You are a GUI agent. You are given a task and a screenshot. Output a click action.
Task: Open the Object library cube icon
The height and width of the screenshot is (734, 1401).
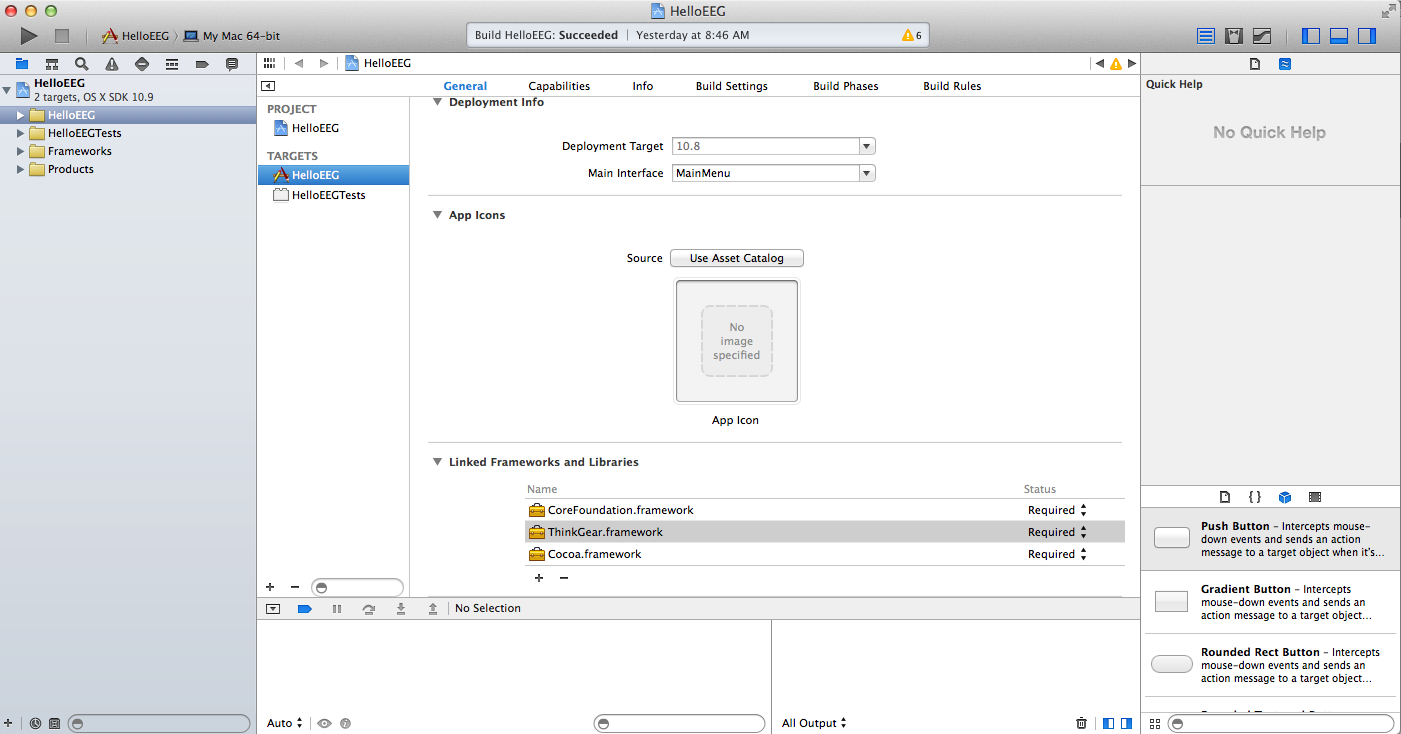(x=1285, y=497)
